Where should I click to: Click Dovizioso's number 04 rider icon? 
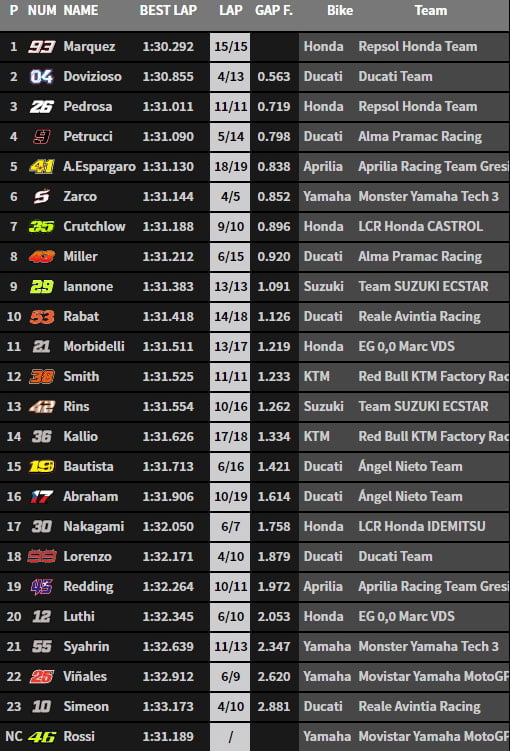42,77
